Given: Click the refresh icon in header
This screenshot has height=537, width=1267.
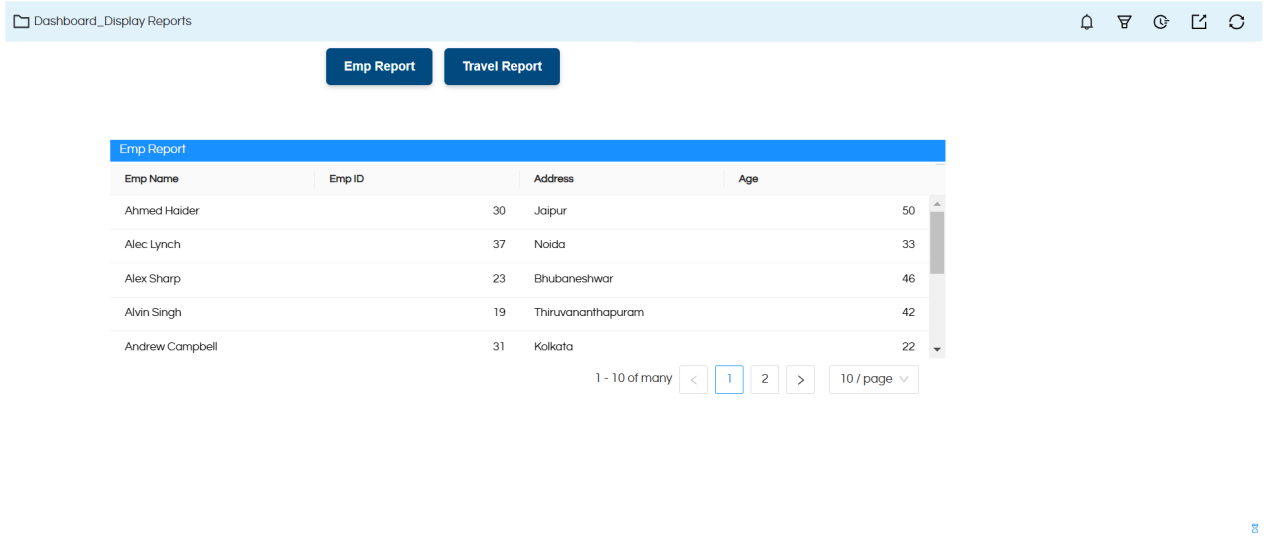Looking at the screenshot, I should coord(1237,21).
